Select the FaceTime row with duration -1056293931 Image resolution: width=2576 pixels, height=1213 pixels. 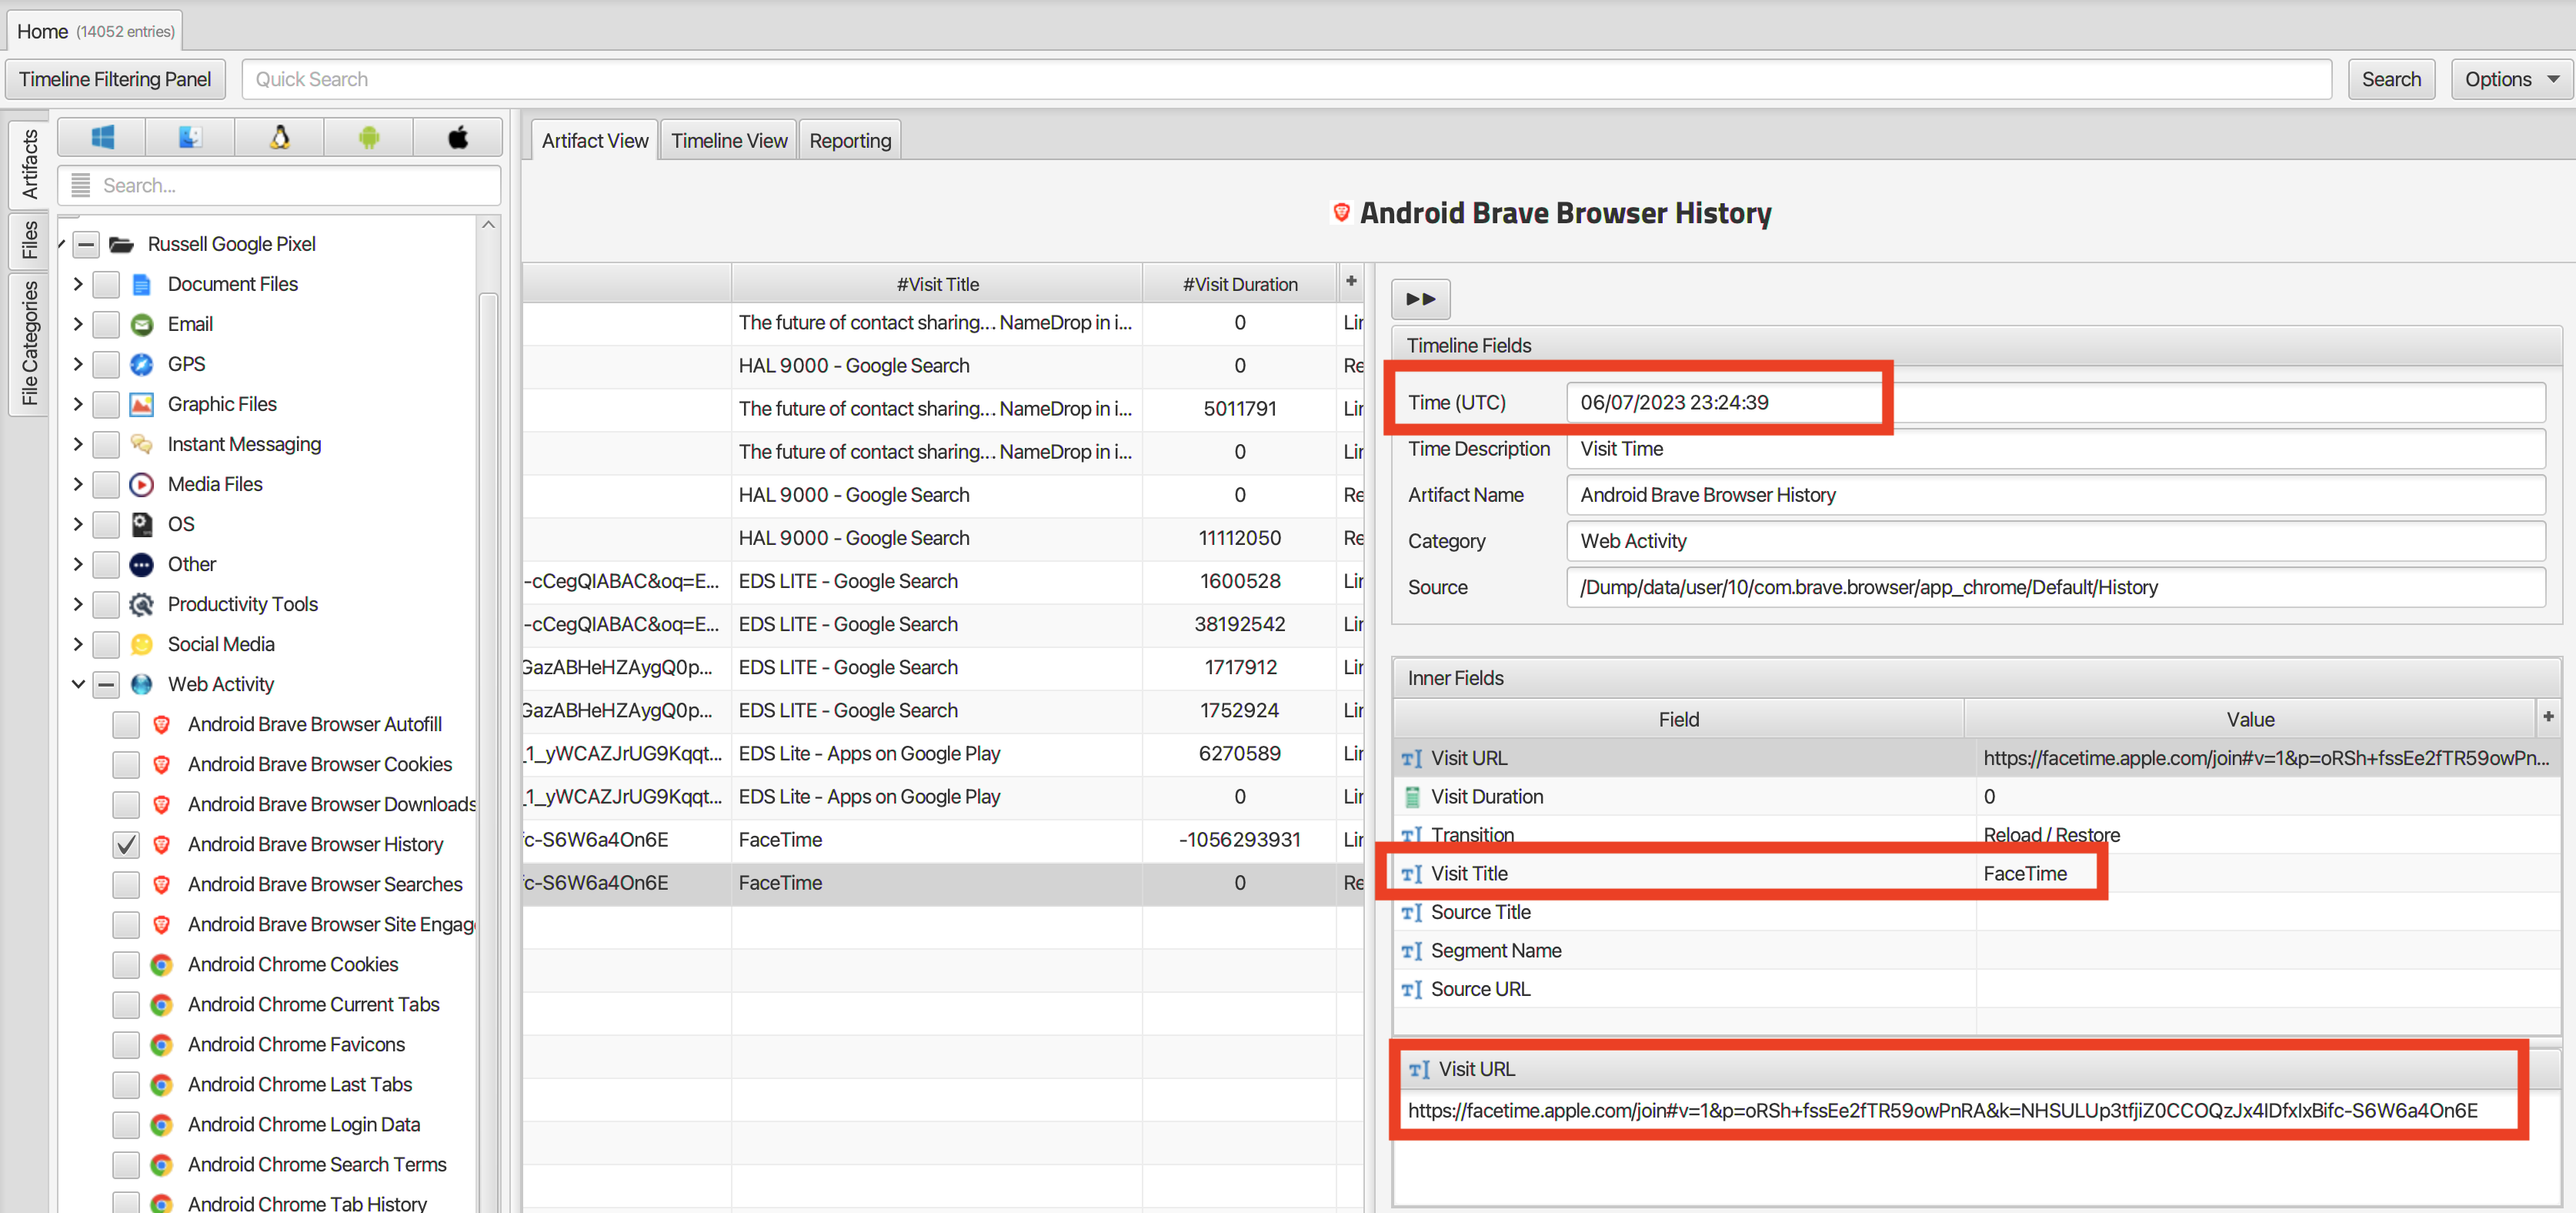[x=942, y=840]
